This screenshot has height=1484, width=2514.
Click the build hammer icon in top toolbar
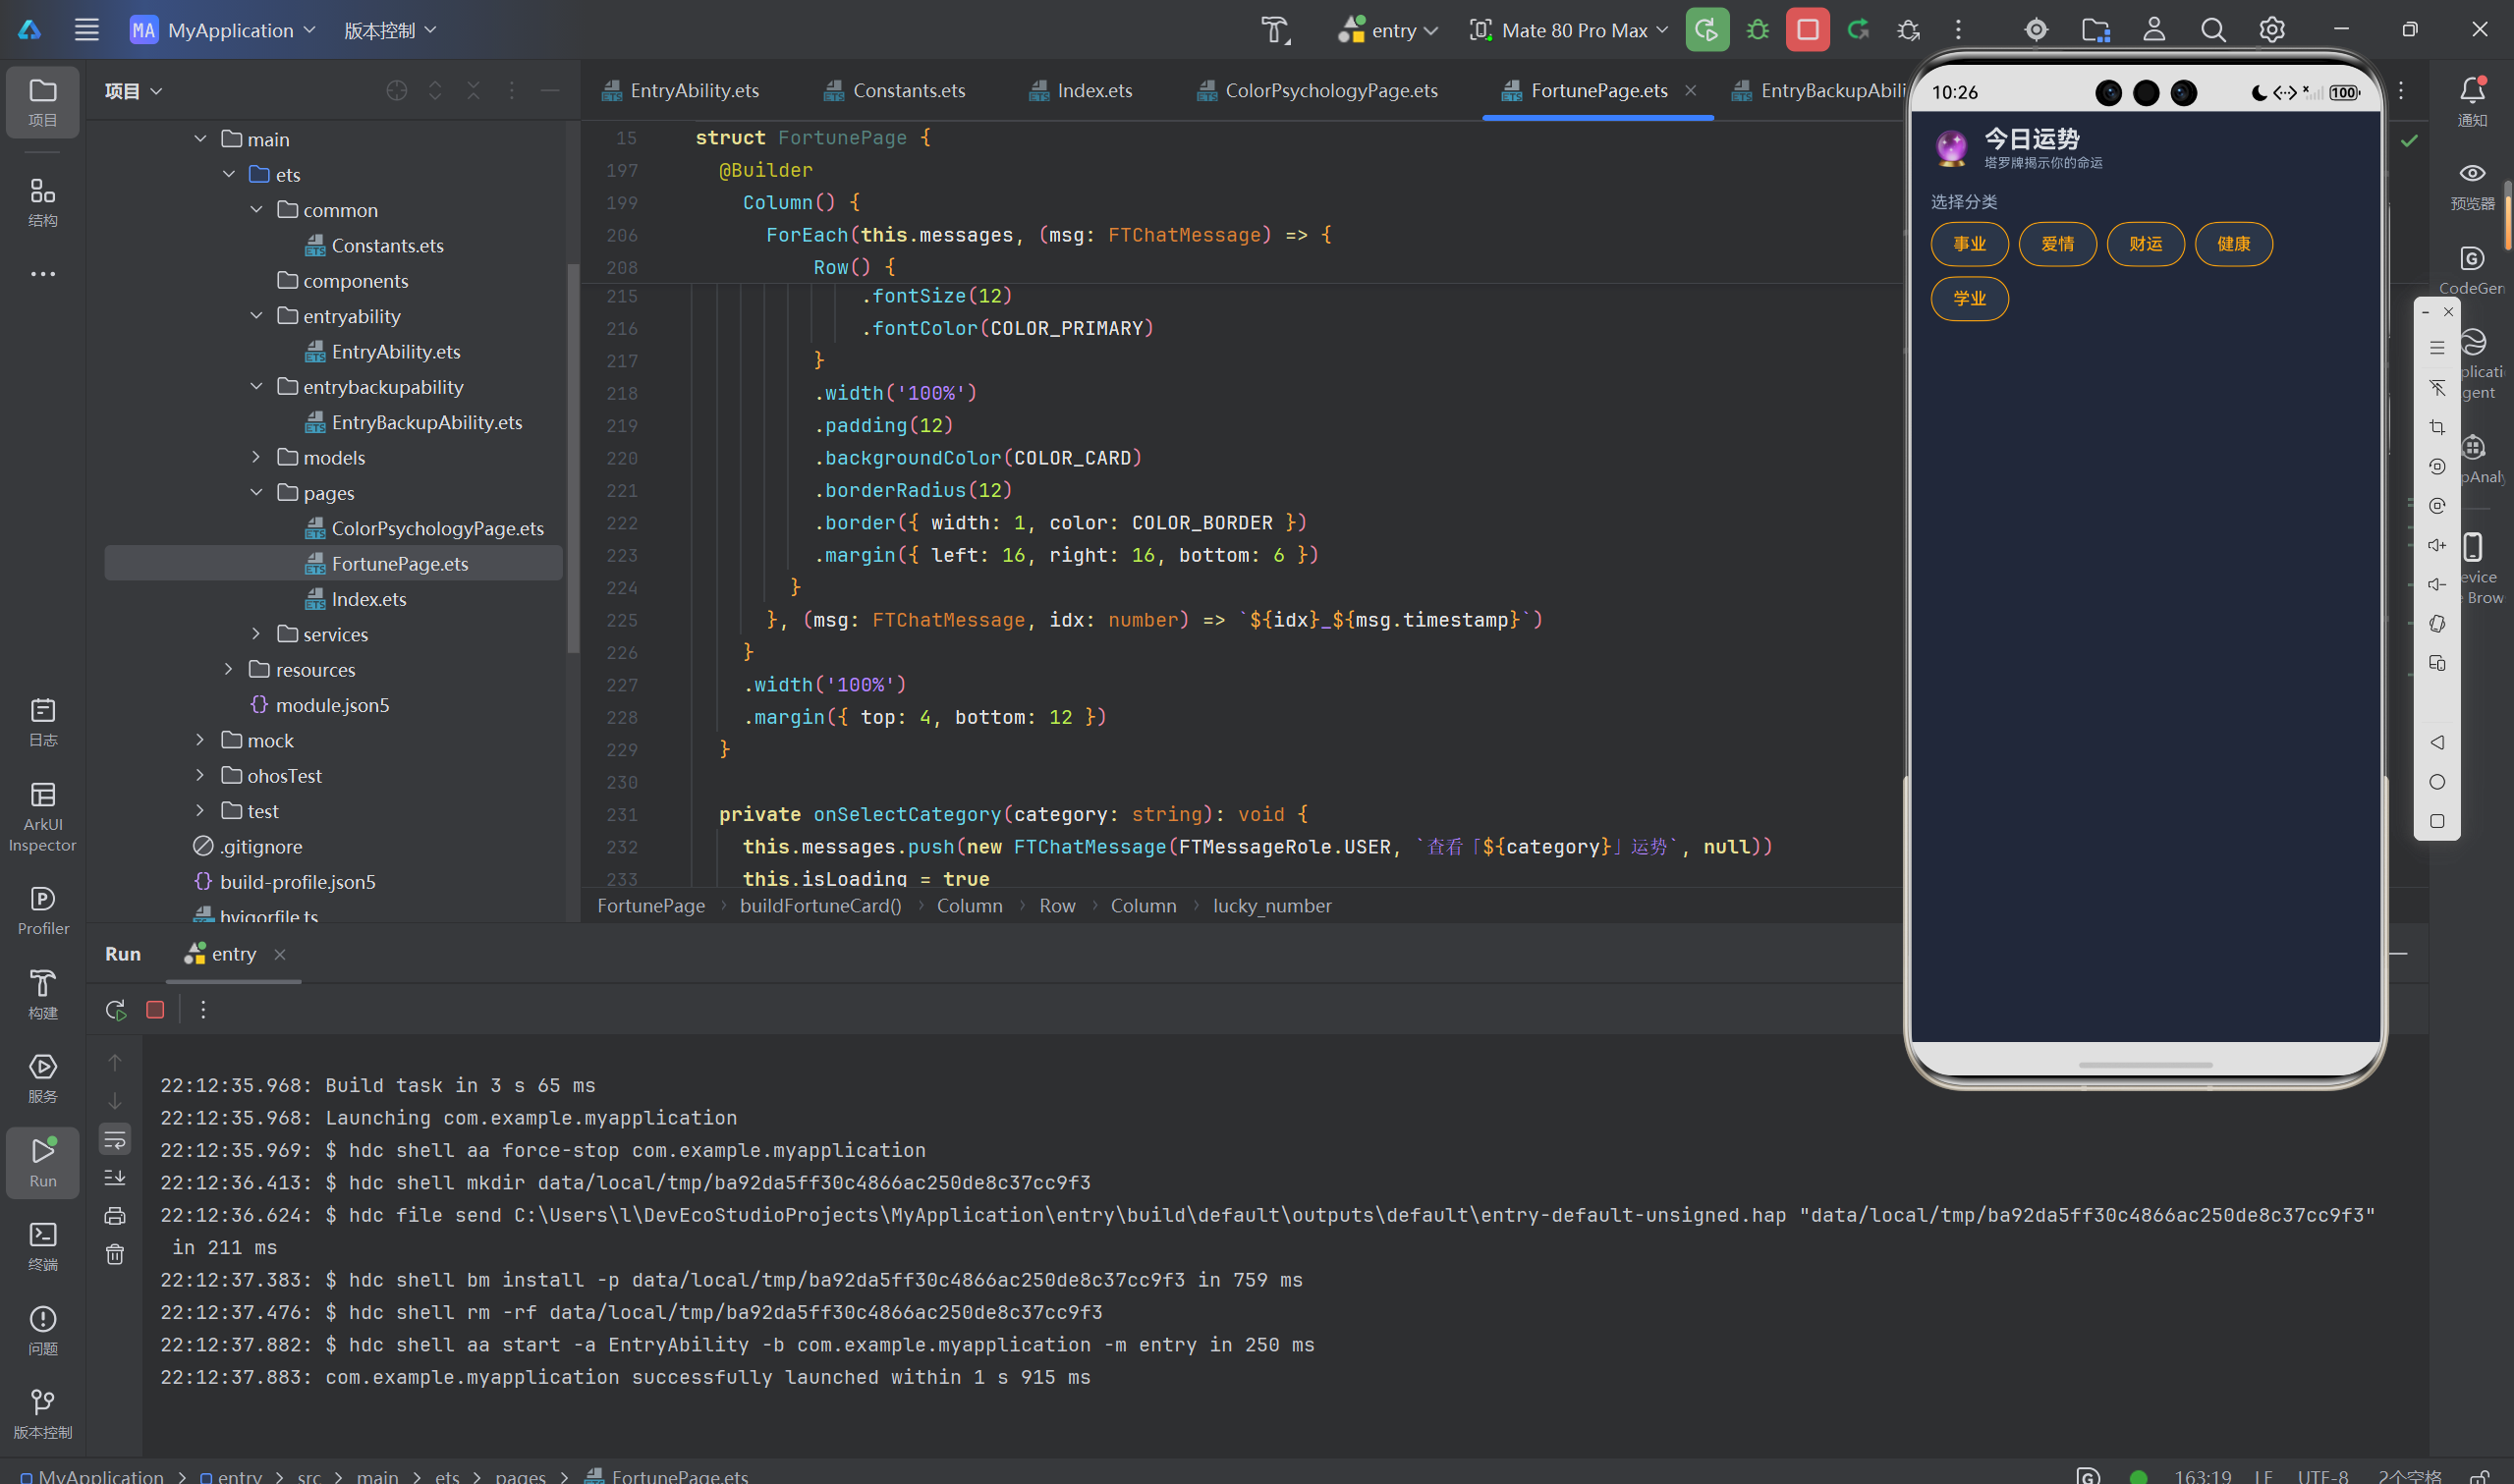(1275, 30)
